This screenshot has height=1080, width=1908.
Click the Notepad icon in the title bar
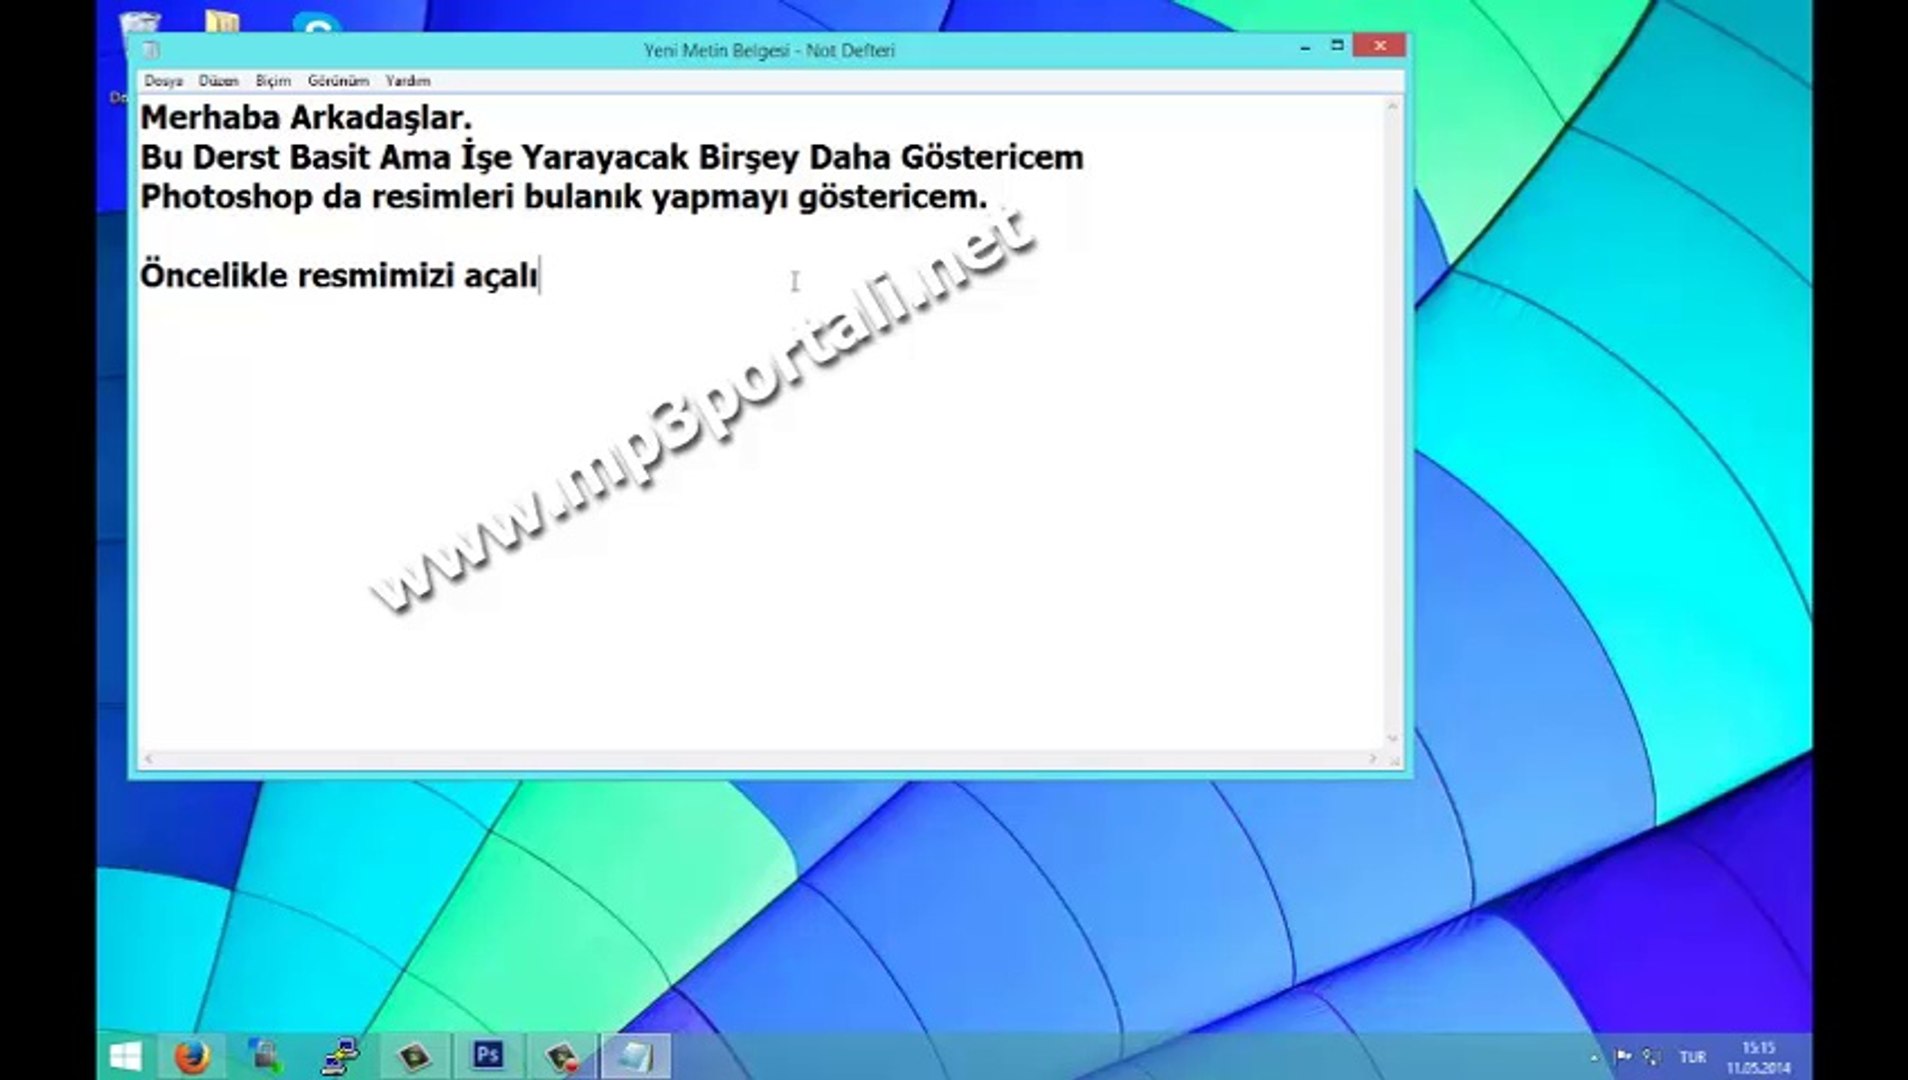pos(150,50)
